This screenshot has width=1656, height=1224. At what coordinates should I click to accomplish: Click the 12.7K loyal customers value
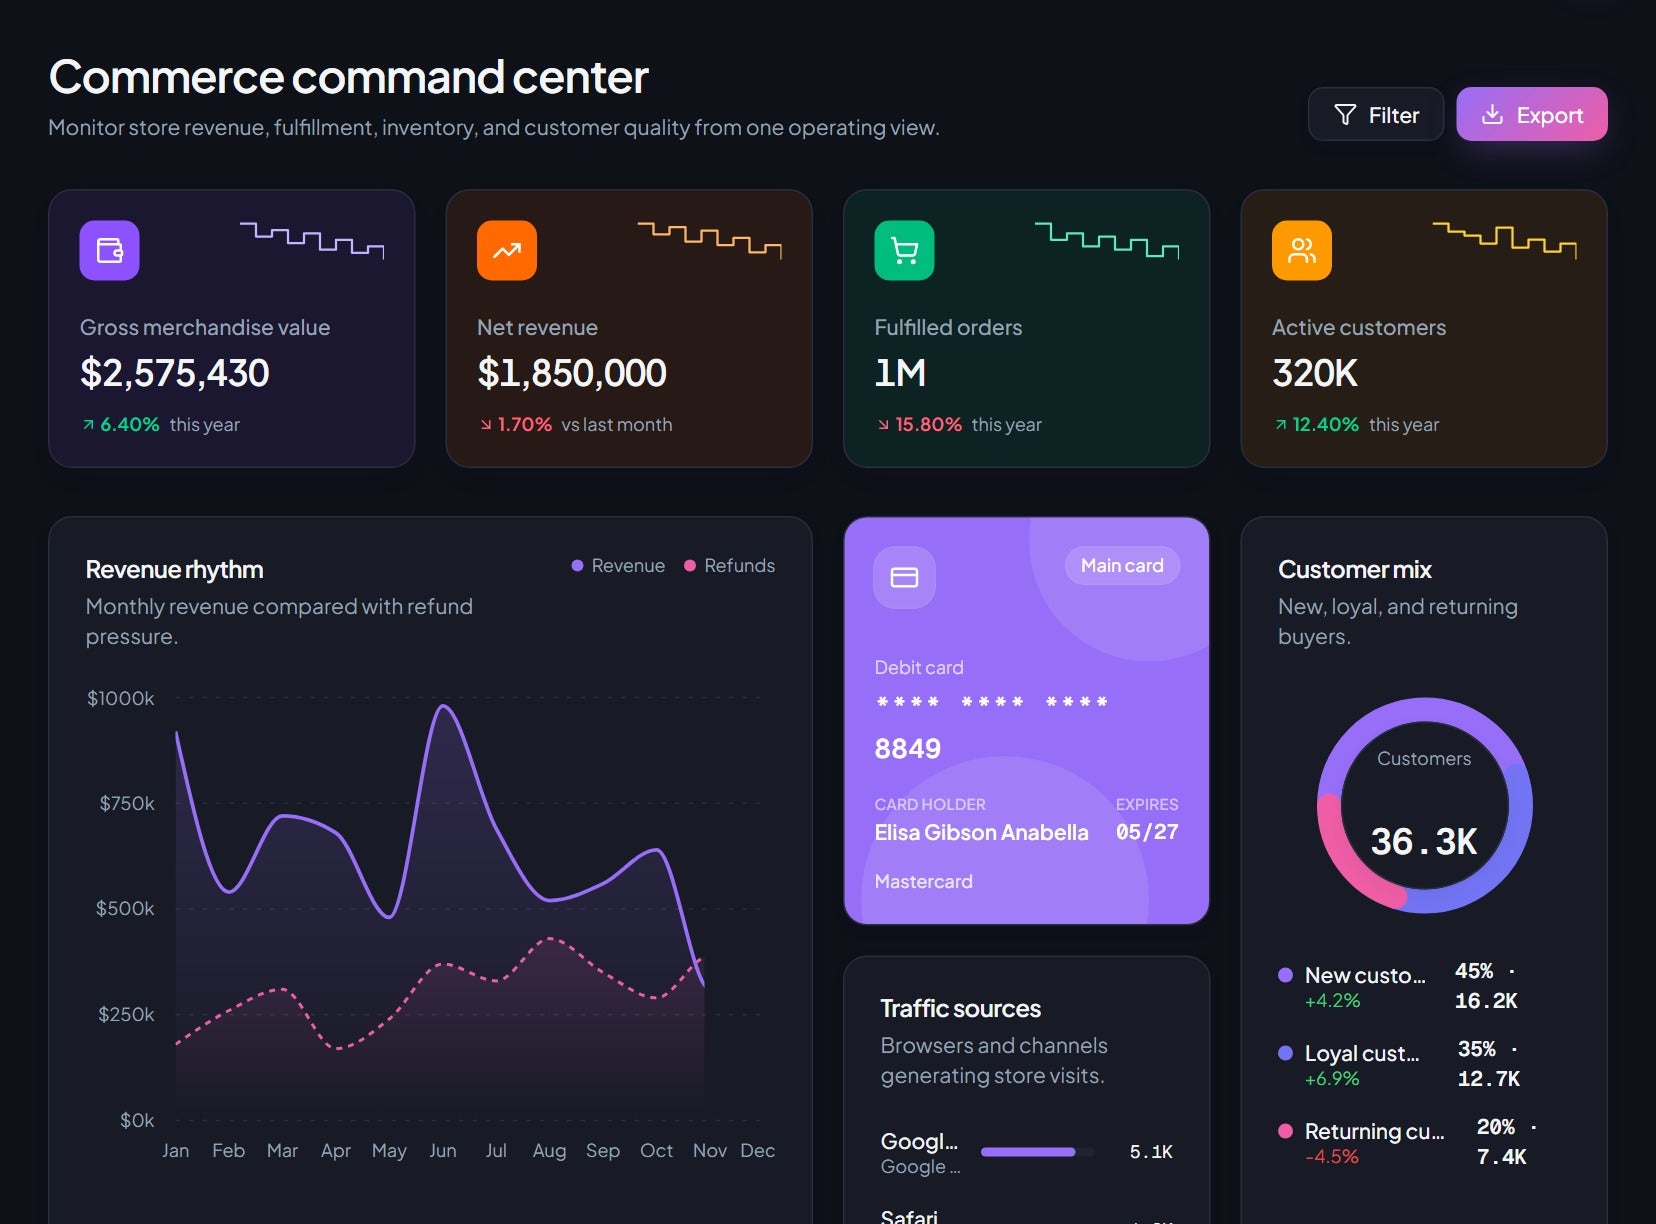pos(1489,1079)
